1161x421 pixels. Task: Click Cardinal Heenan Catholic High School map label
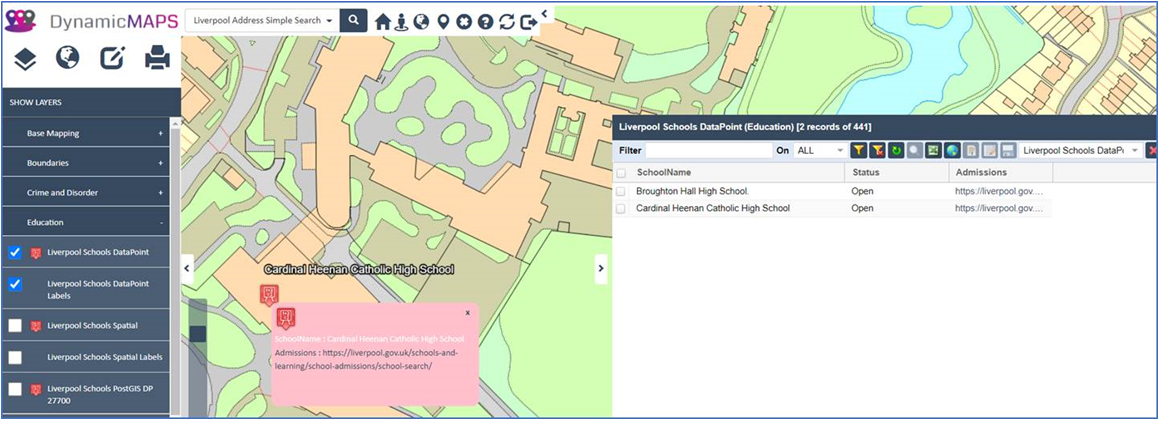[x=358, y=270]
